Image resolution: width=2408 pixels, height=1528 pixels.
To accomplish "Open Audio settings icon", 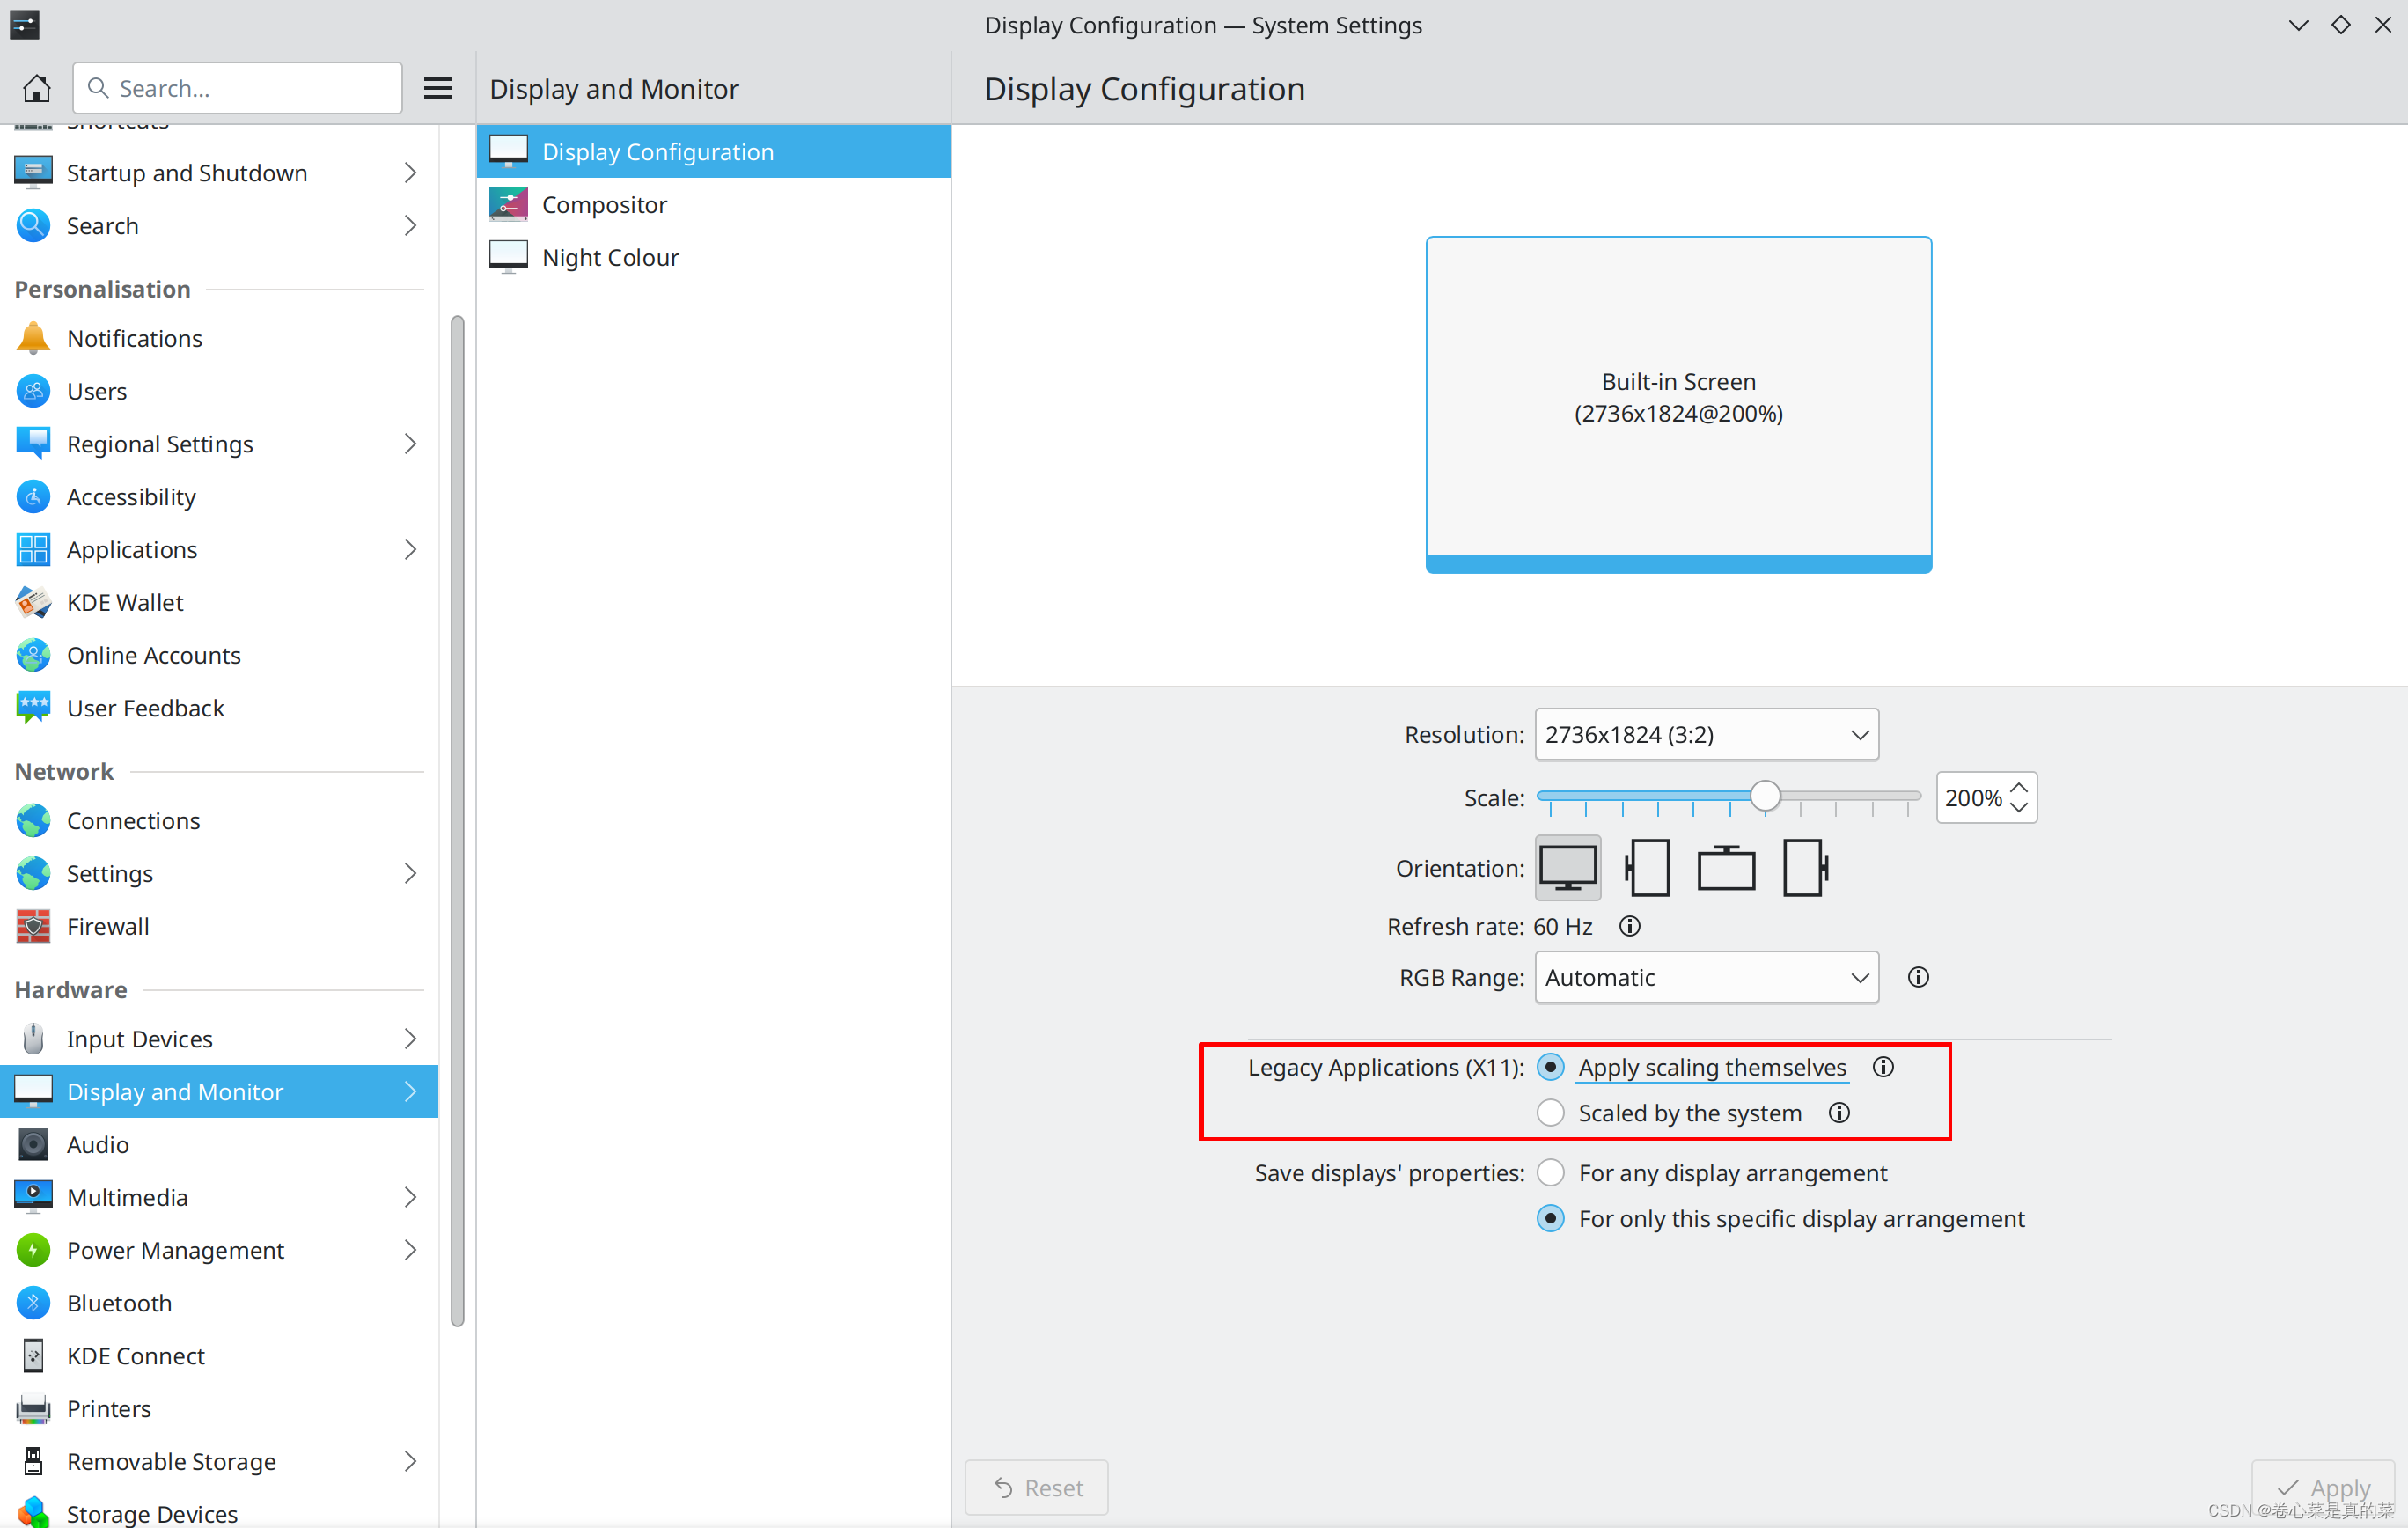I will 33,1144.
